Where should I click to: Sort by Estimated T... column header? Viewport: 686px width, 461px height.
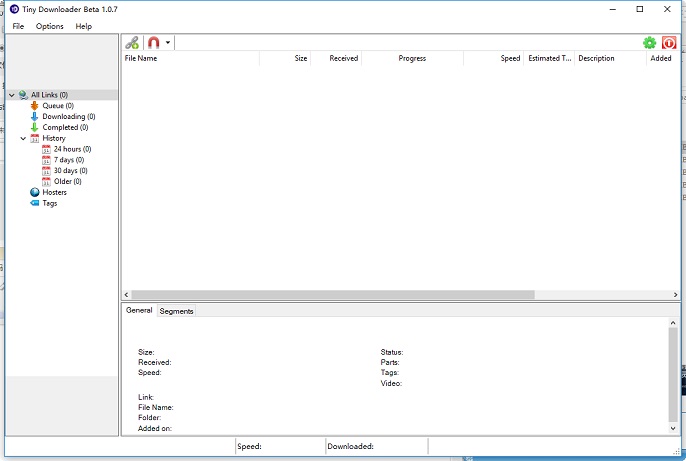click(x=549, y=58)
